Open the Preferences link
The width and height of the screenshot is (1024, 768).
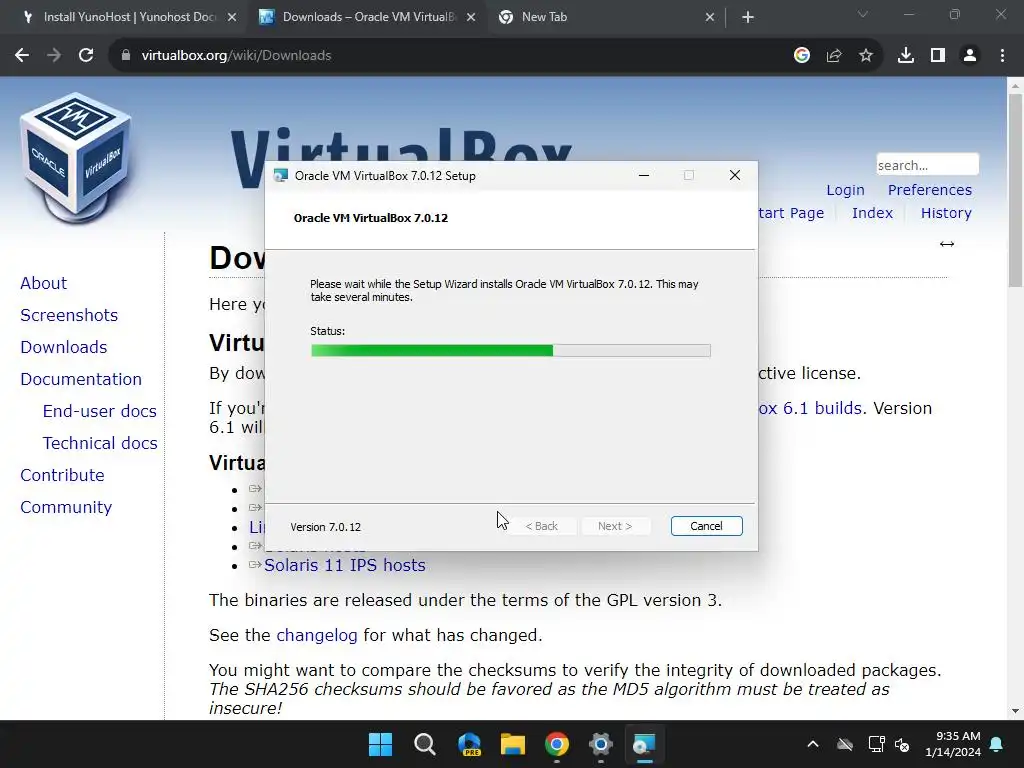(929, 190)
